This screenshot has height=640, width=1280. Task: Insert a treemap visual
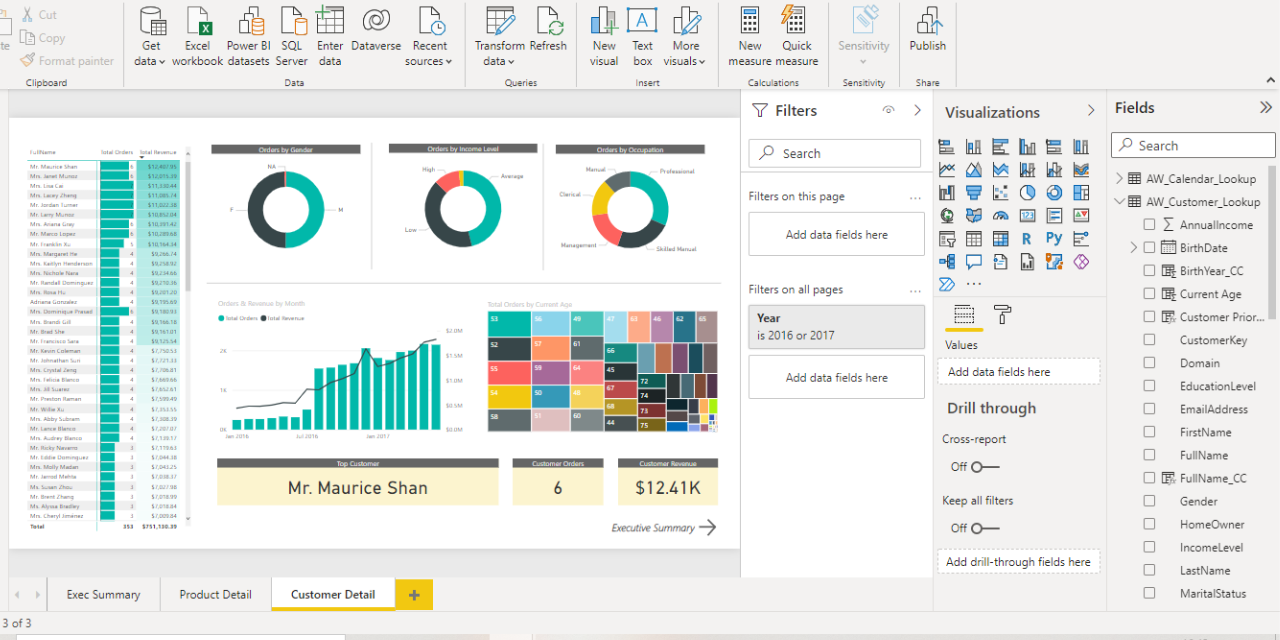[x=1081, y=192]
